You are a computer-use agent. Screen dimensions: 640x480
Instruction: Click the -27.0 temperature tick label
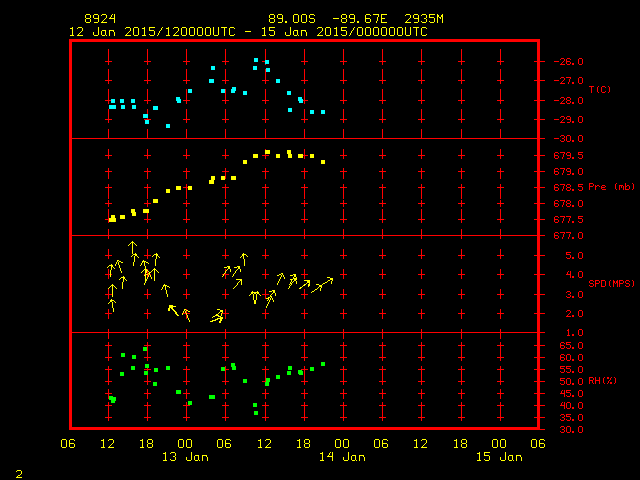(x=568, y=81)
